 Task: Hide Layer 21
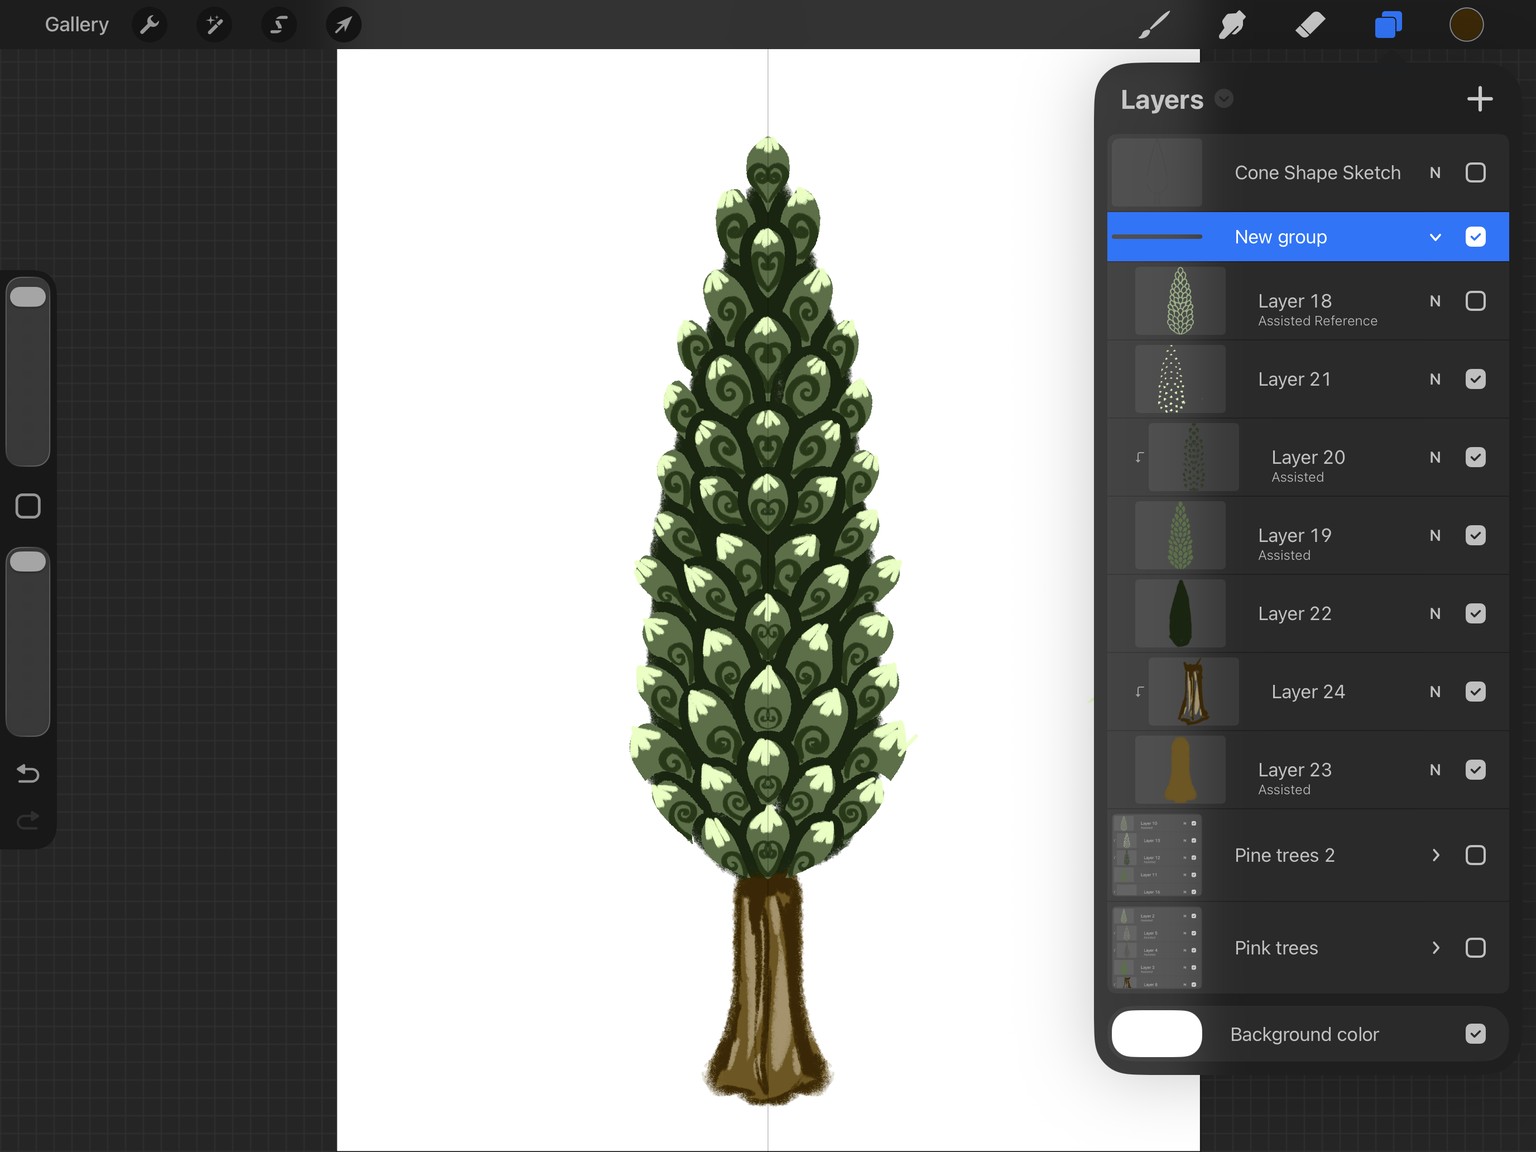tap(1475, 379)
